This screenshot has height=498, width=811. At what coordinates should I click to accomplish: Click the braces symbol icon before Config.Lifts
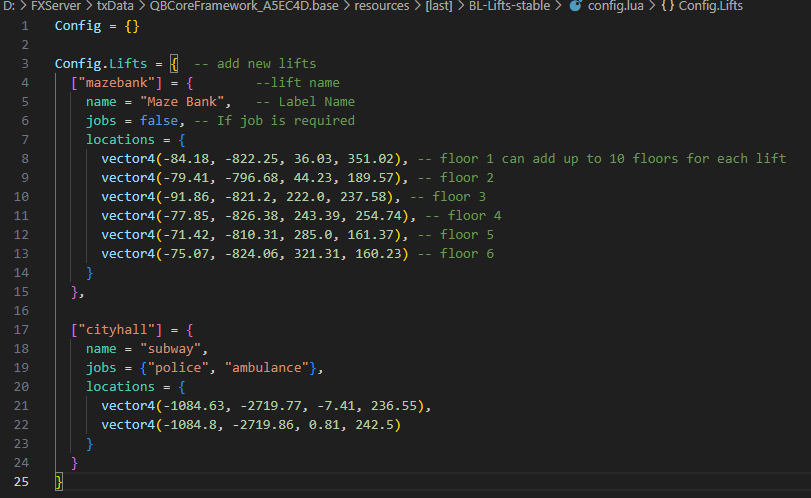coord(668,6)
